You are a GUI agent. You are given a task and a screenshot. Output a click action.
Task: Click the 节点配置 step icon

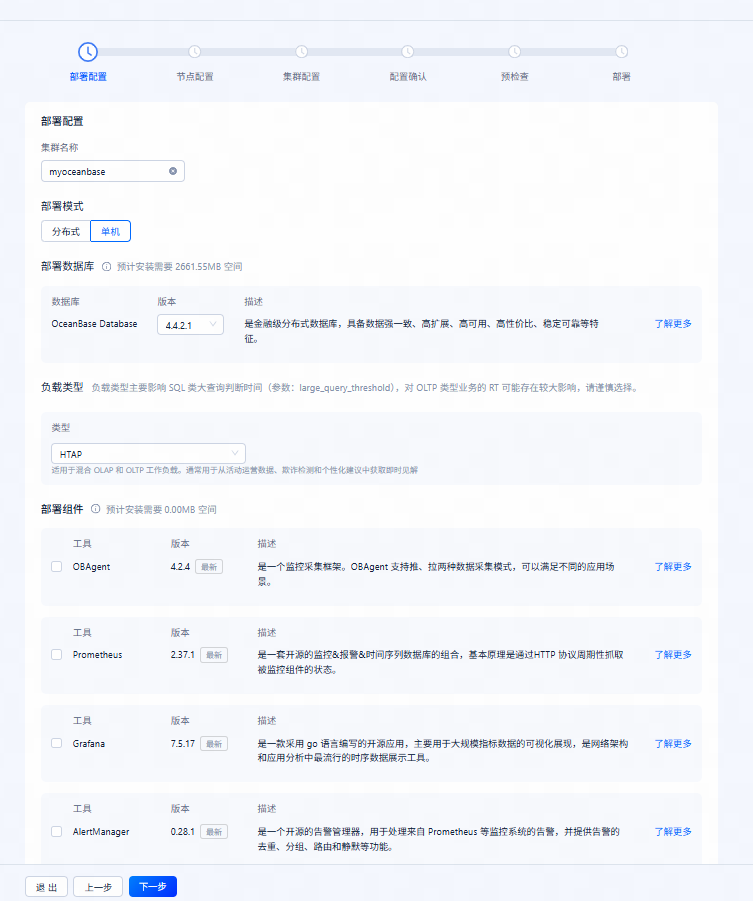tap(195, 52)
